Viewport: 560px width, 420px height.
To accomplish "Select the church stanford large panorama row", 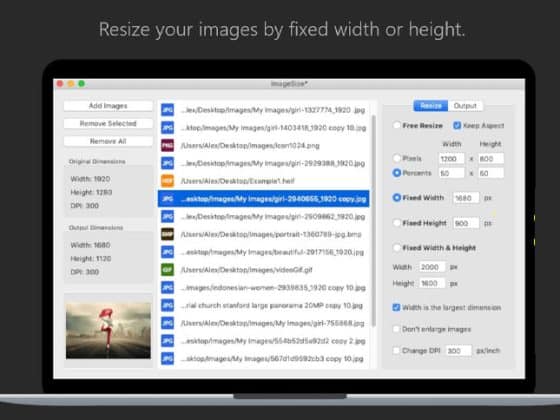I will pos(264,305).
